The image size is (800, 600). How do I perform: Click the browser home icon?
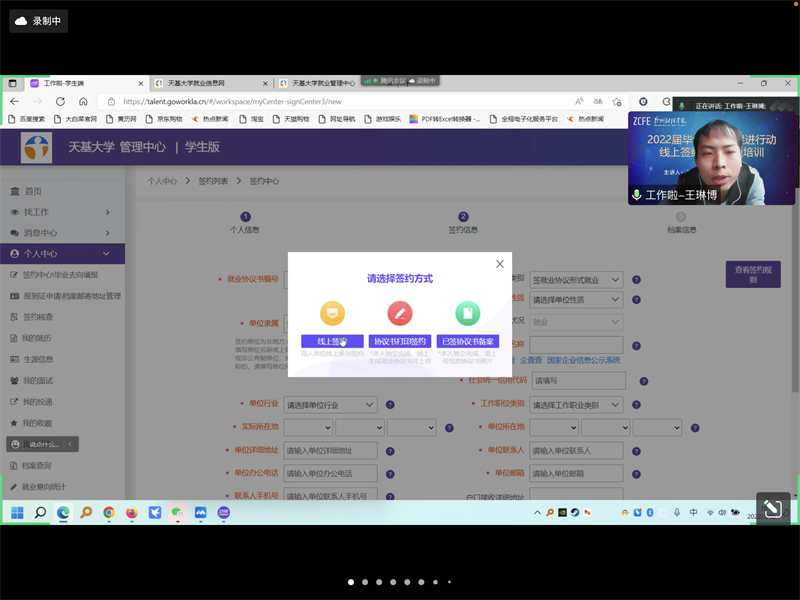pyautogui.click(x=83, y=101)
